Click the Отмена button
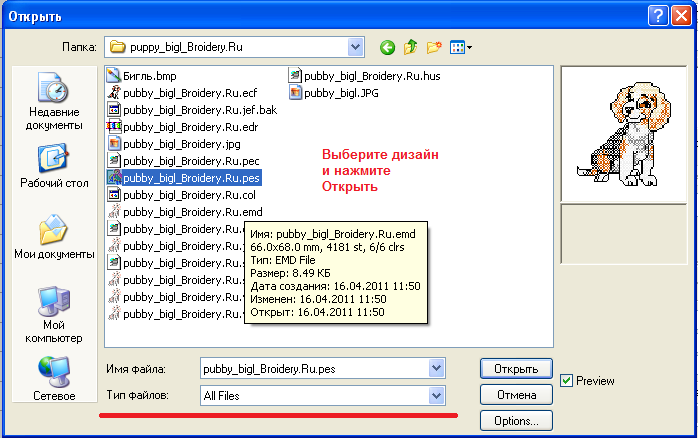The height and width of the screenshot is (438, 698). (516, 394)
